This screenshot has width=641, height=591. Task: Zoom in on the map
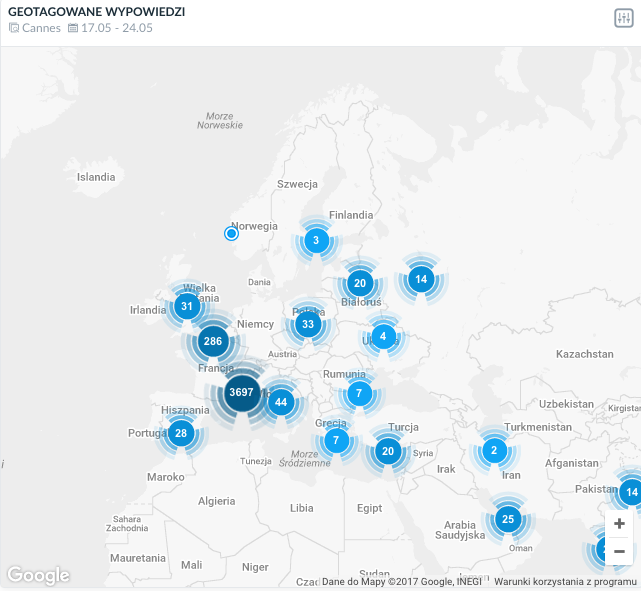pyautogui.click(x=619, y=524)
